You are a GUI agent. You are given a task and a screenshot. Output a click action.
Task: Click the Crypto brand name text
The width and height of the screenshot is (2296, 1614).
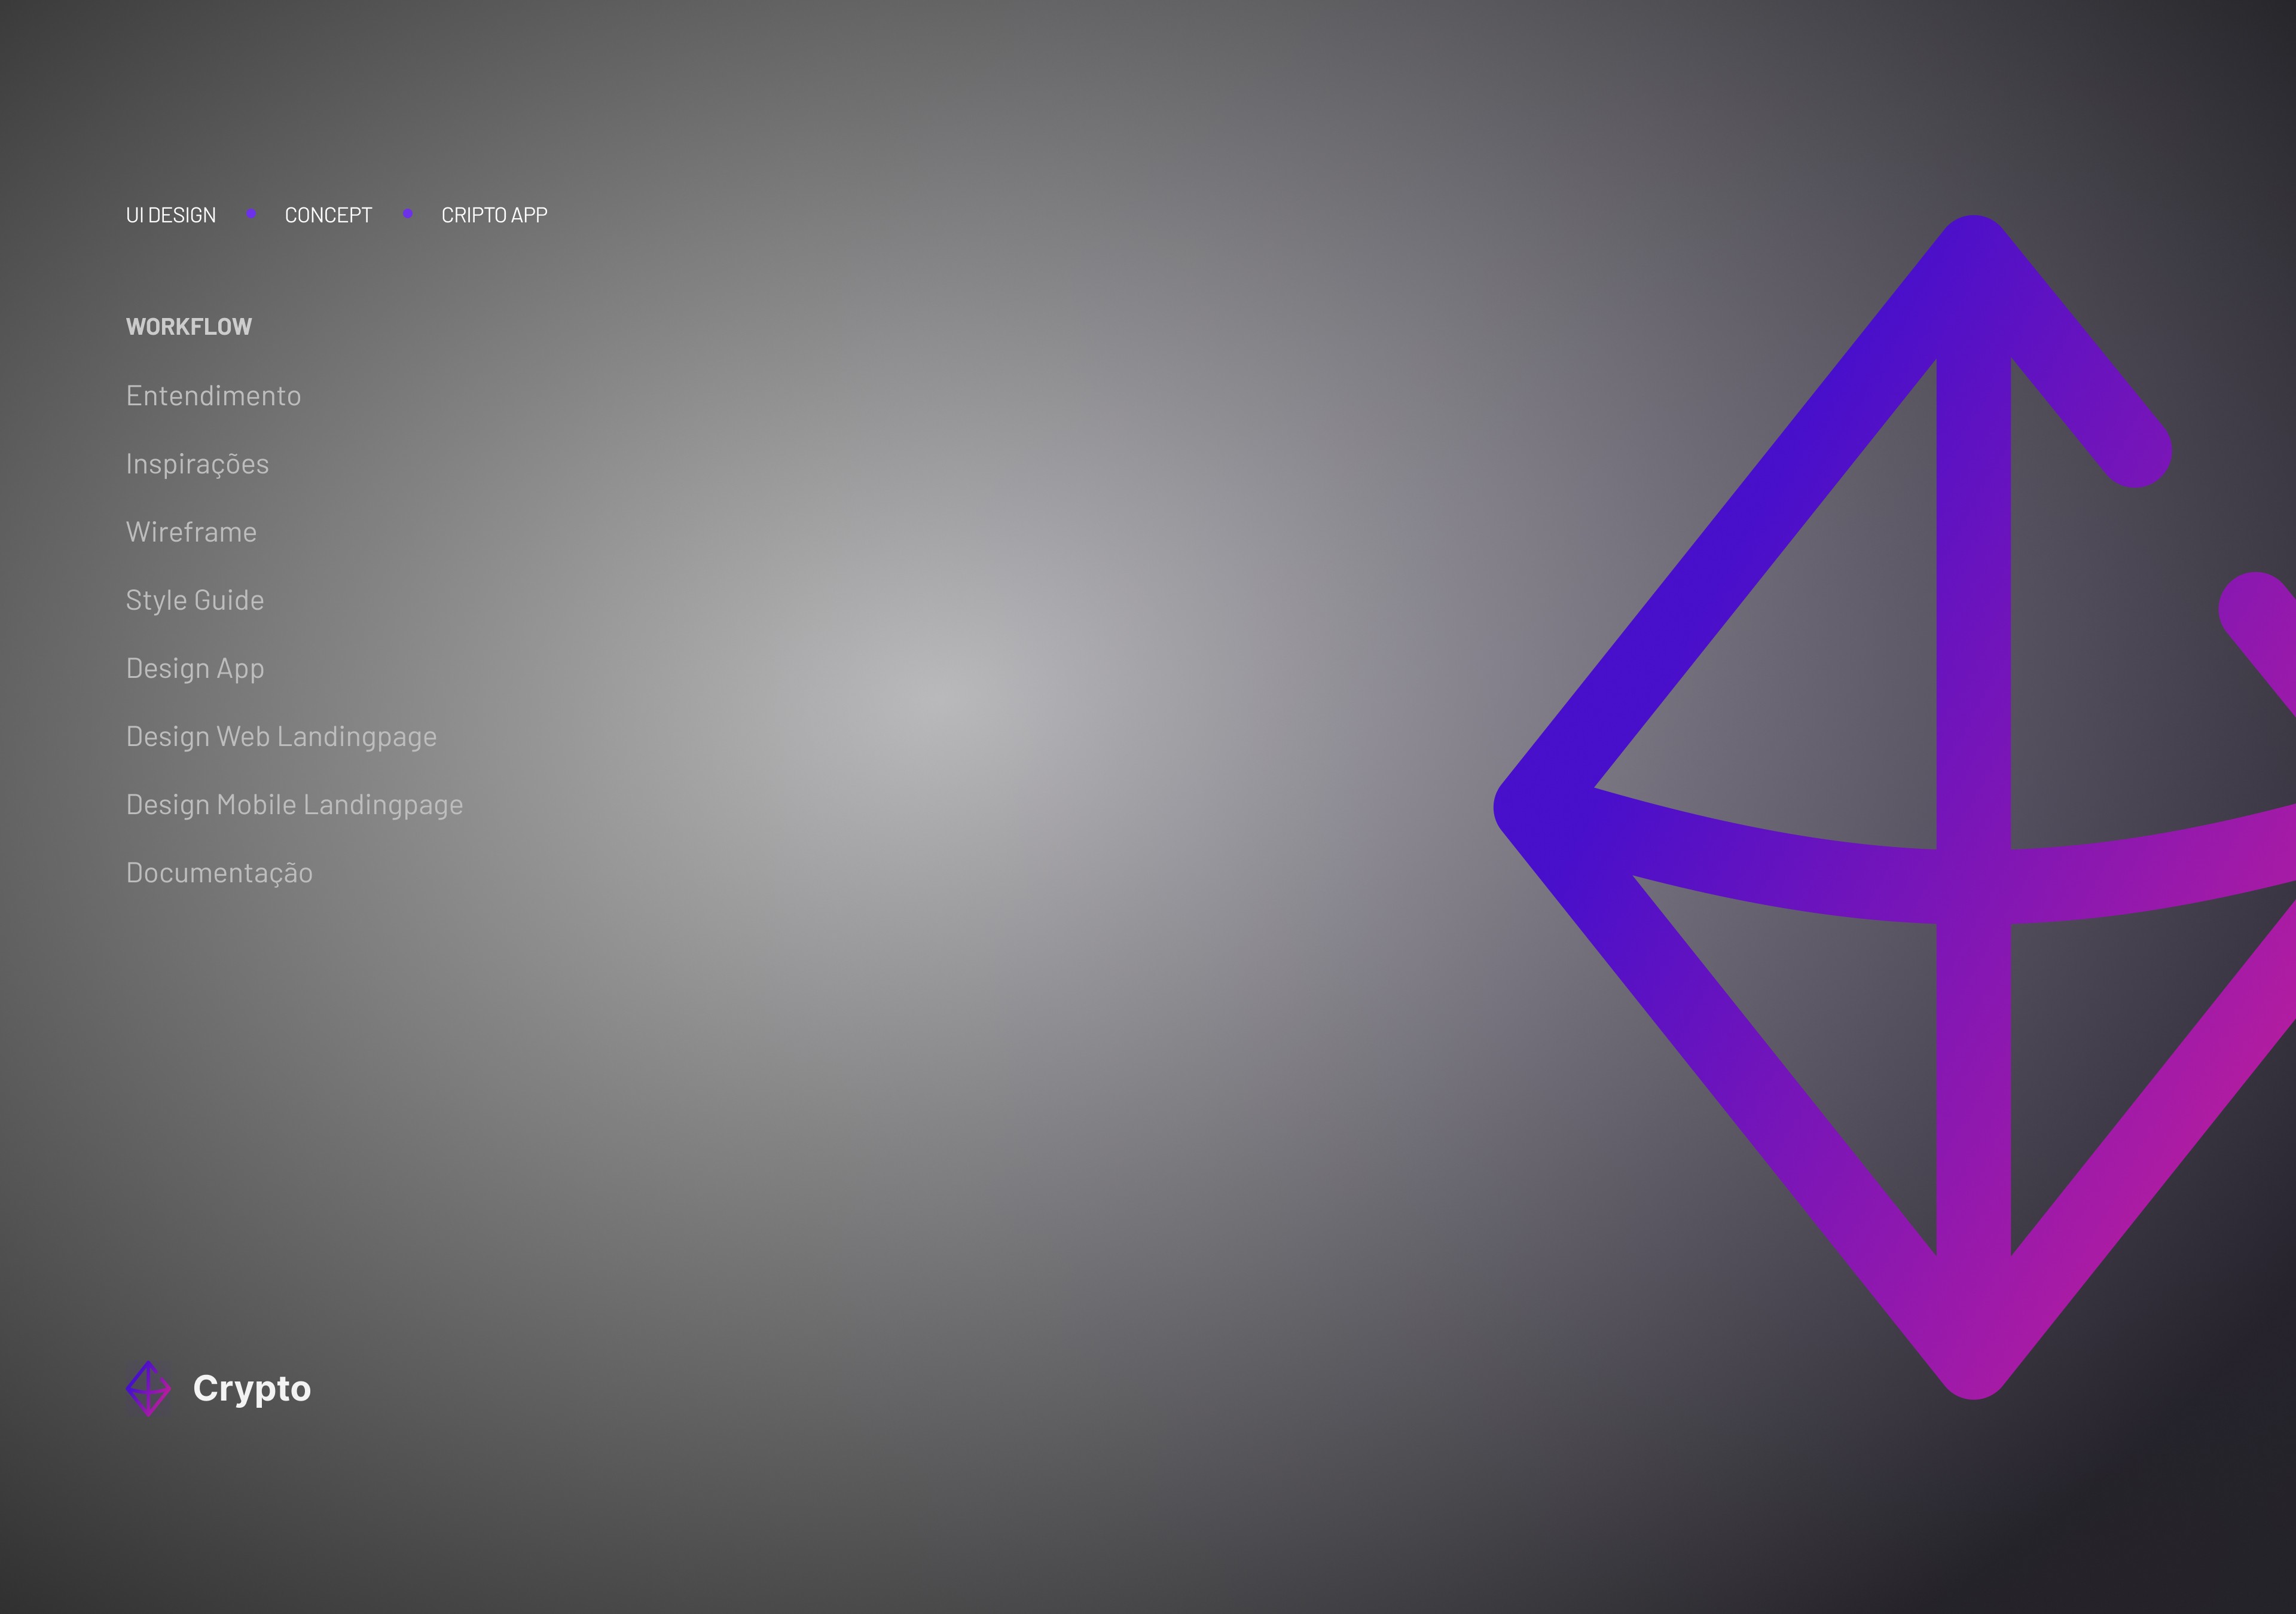click(x=252, y=1388)
